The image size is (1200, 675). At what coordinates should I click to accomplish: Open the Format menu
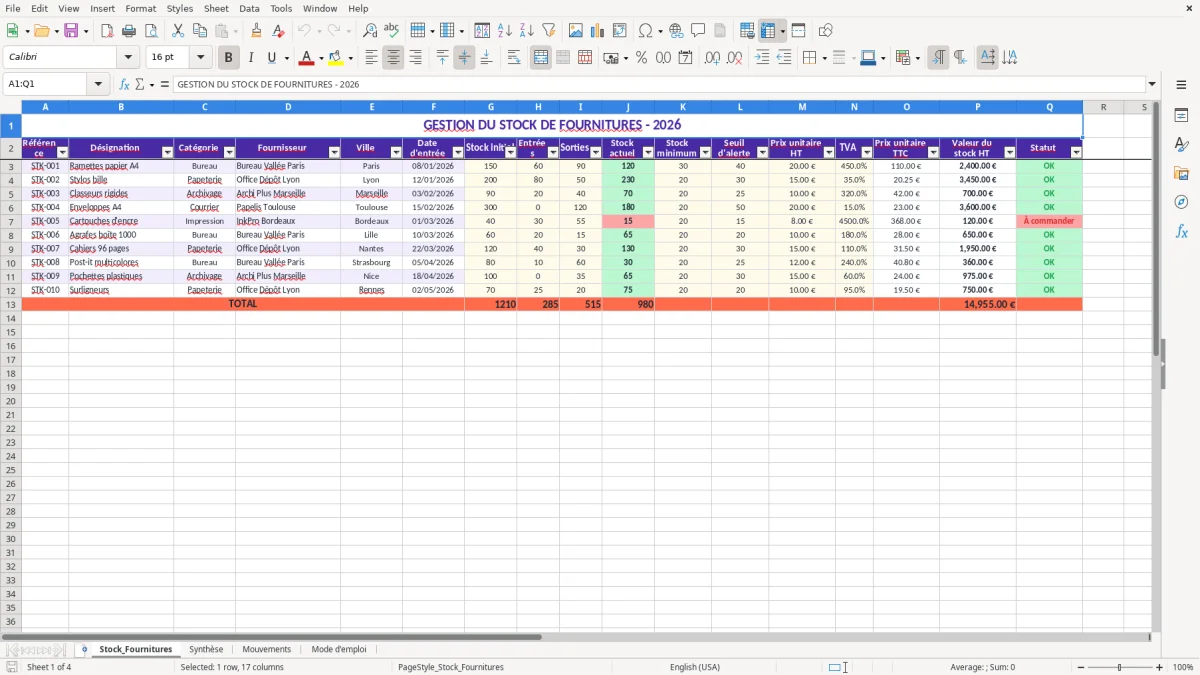[x=140, y=8]
